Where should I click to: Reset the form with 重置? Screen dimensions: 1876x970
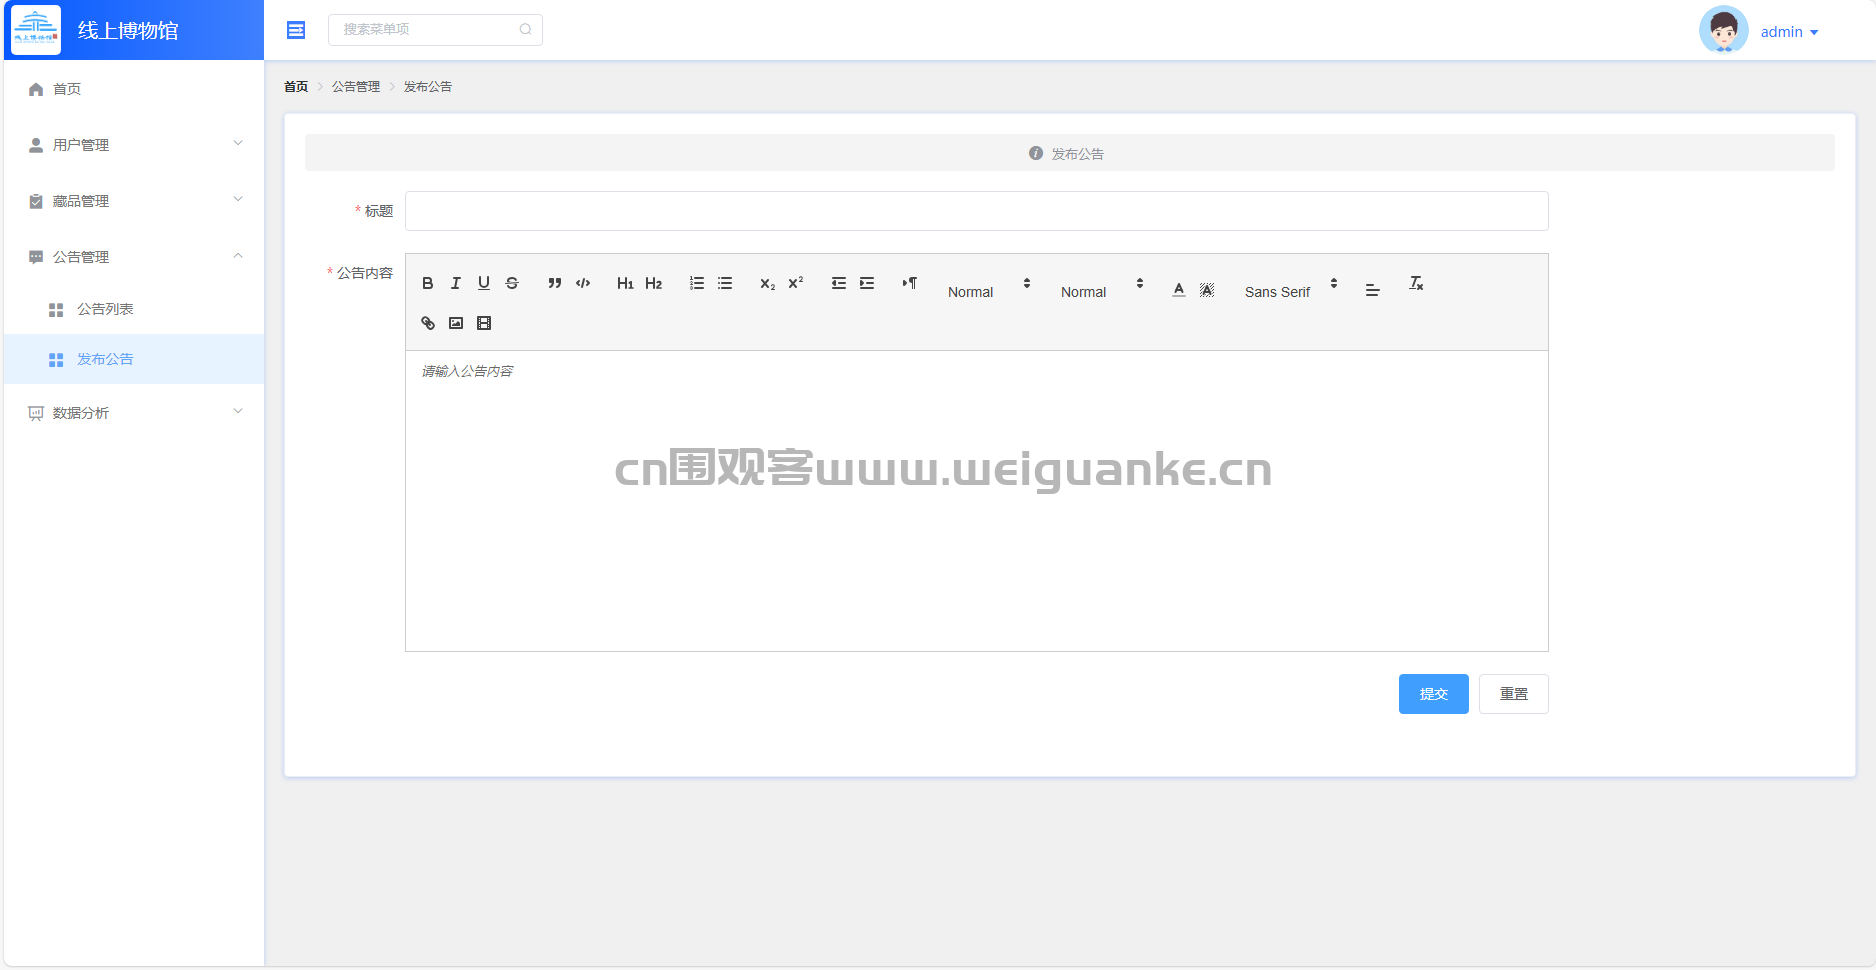(1514, 694)
